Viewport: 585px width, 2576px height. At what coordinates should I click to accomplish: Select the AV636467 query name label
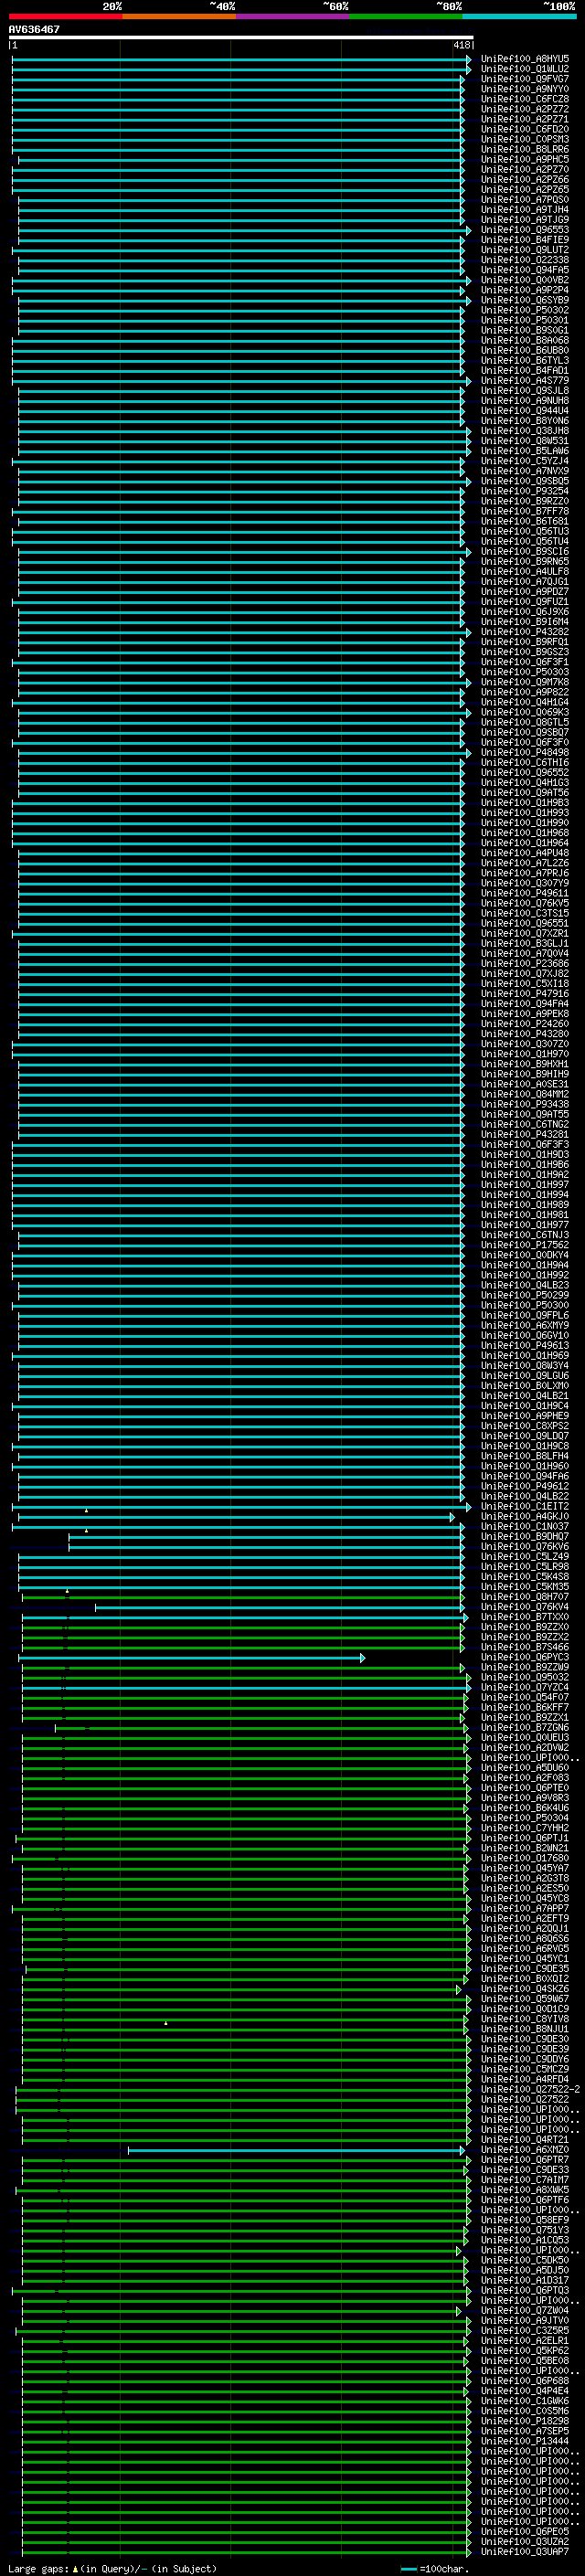tap(34, 29)
